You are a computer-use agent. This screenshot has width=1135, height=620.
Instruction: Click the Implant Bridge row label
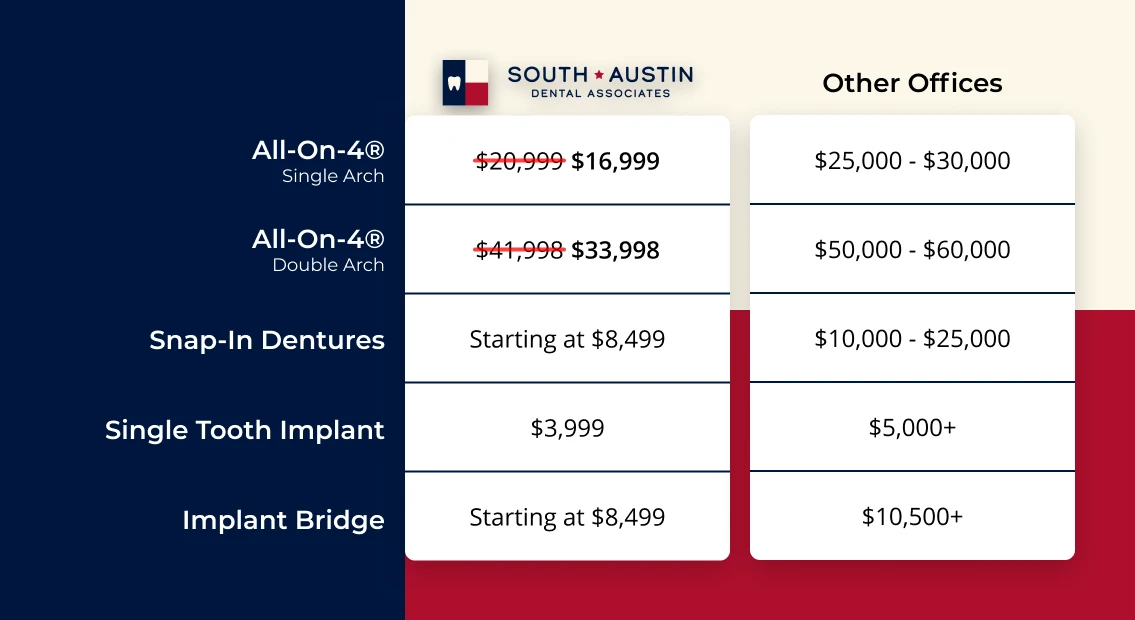(283, 520)
